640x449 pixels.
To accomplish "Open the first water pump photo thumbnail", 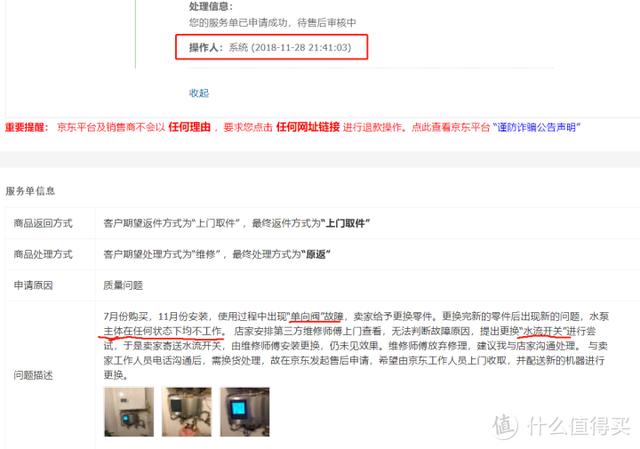I will 129,412.
